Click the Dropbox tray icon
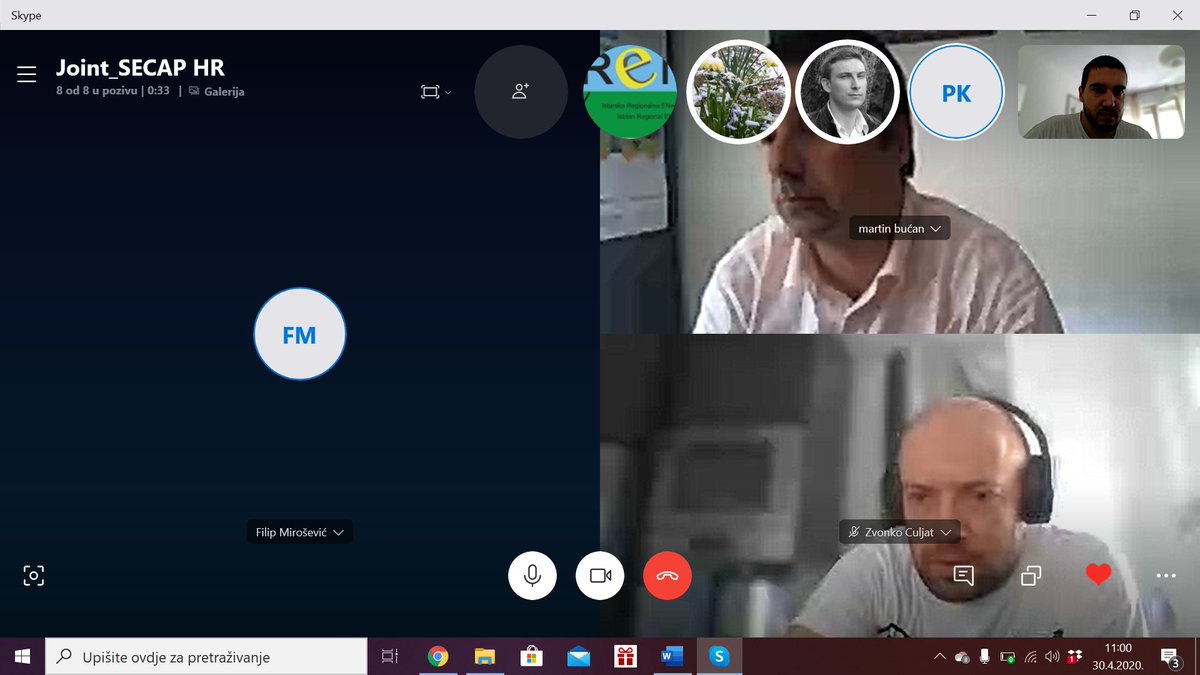The image size is (1200, 675). click(x=1075, y=657)
